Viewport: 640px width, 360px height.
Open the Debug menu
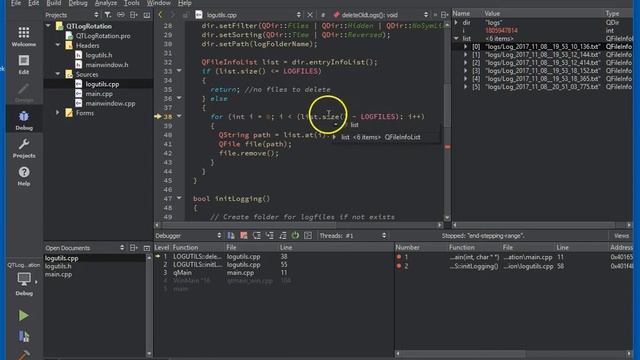click(78, 3)
